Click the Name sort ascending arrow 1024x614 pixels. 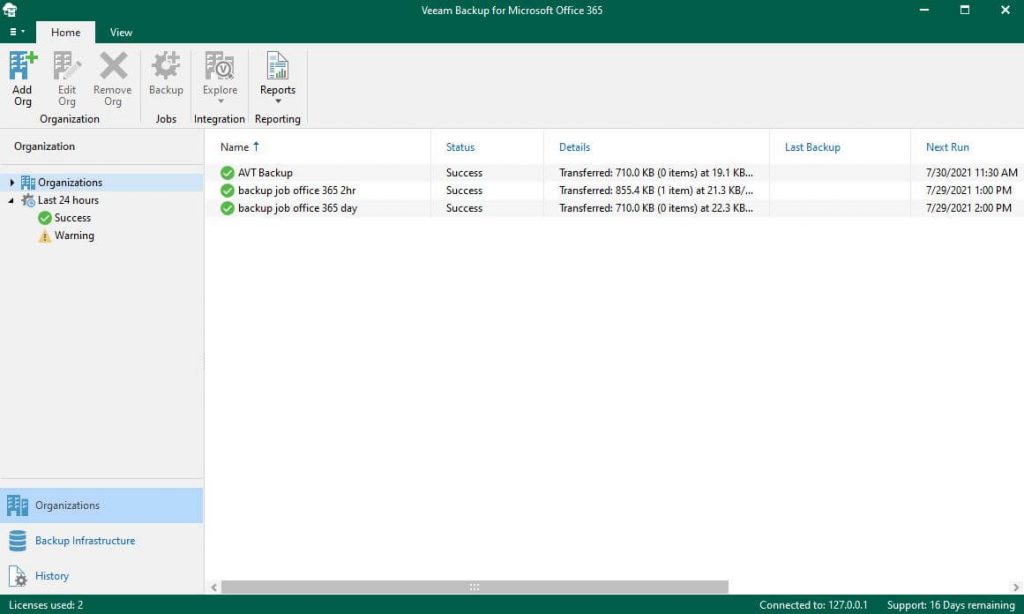[x=256, y=146]
